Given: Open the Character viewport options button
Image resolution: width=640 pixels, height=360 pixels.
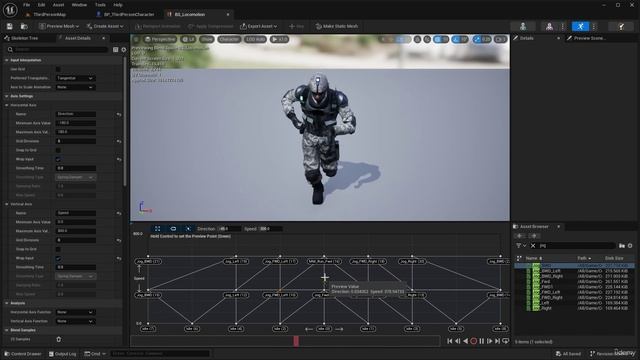Looking at the screenshot, I should click(x=229, y=40).
